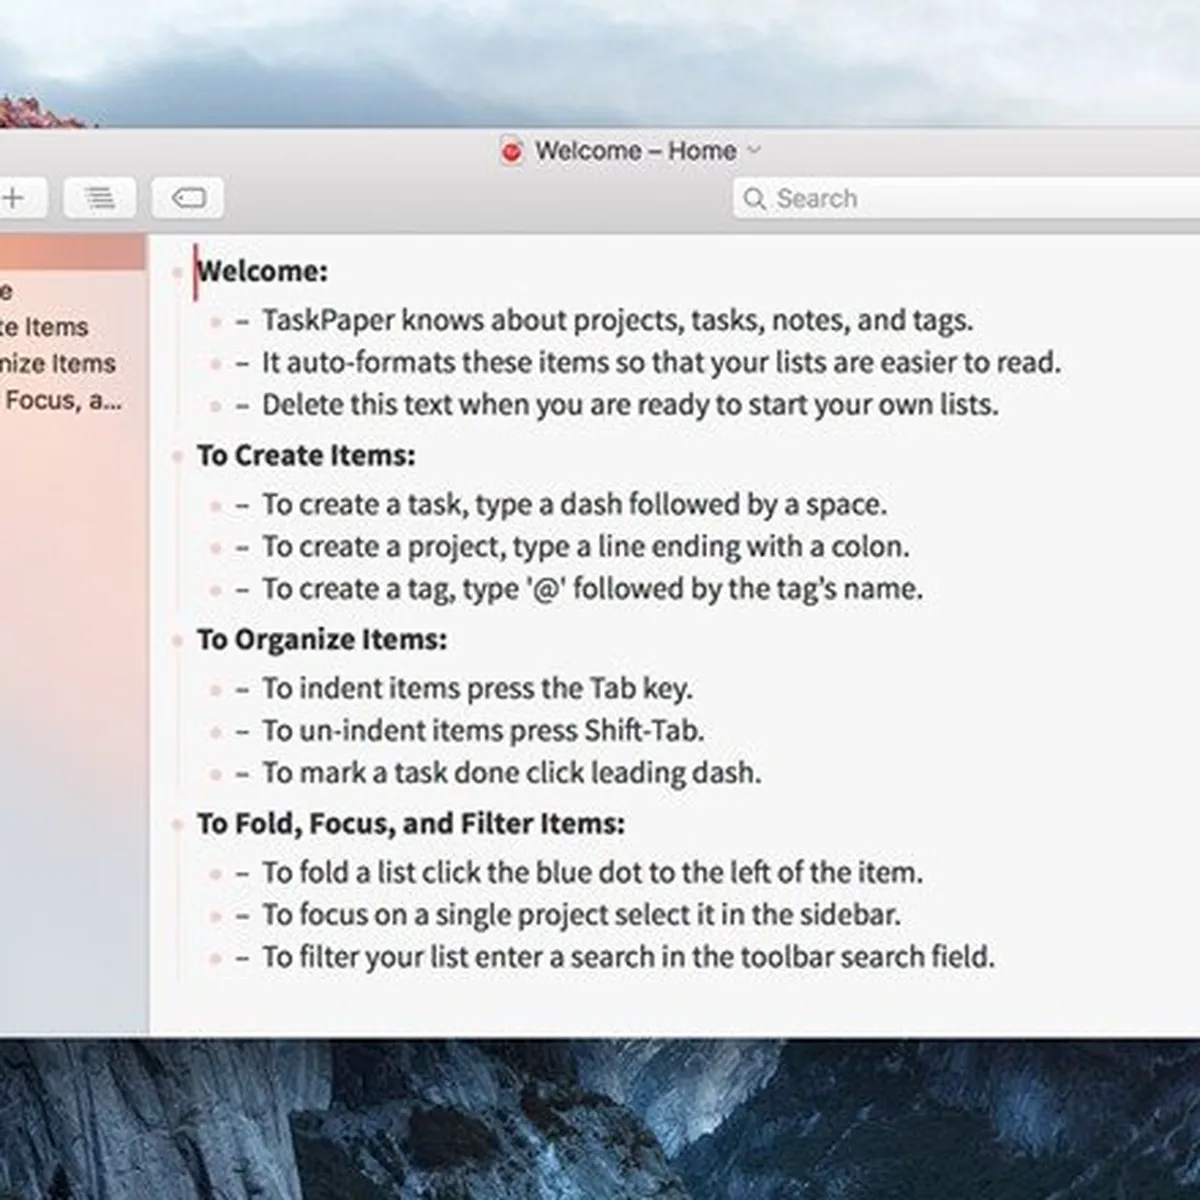This screenshot has height=1200, width=1200.
Task: Fold the To Organize Items project dot
Action: [178, 640]
